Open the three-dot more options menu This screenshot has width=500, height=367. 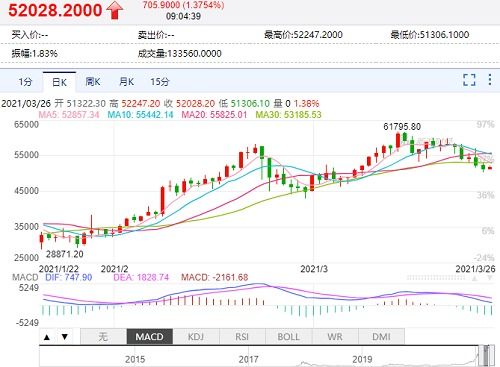[490, 80]
